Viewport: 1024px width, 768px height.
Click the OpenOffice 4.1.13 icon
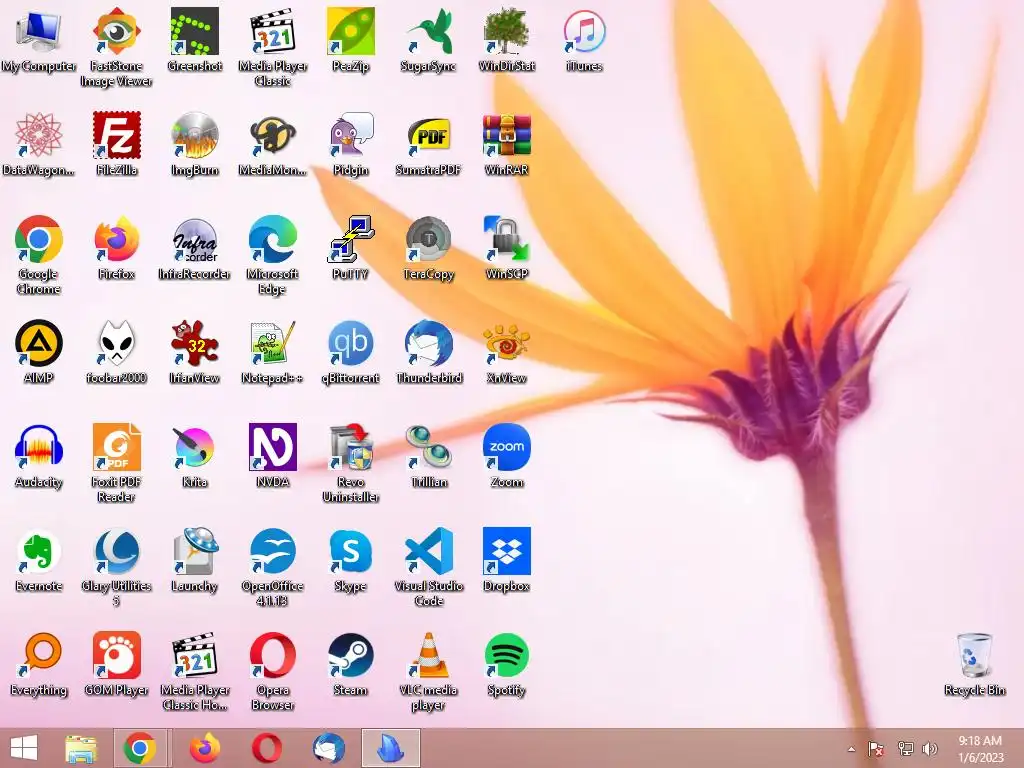tap(272, 551)
